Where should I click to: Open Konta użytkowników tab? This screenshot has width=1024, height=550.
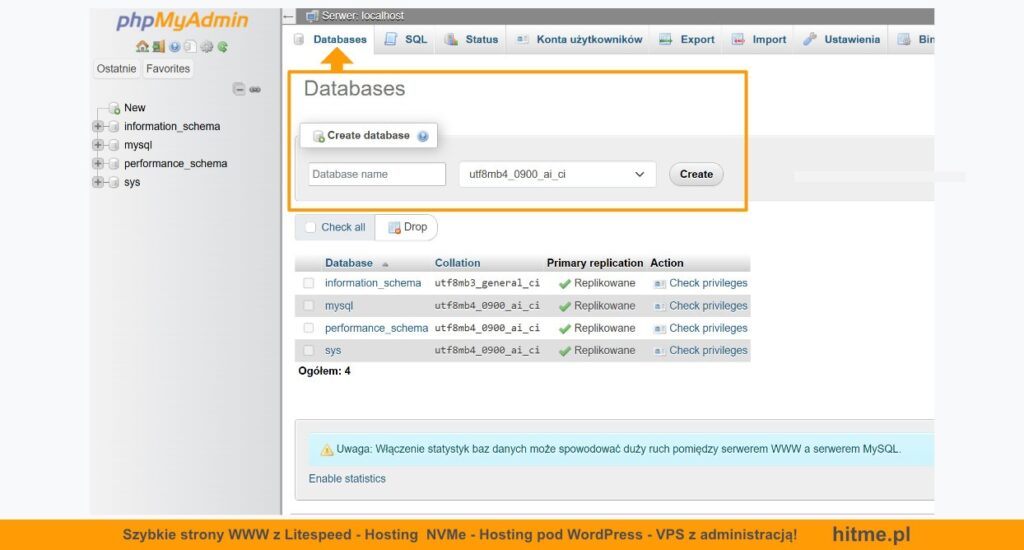[579, 39]
